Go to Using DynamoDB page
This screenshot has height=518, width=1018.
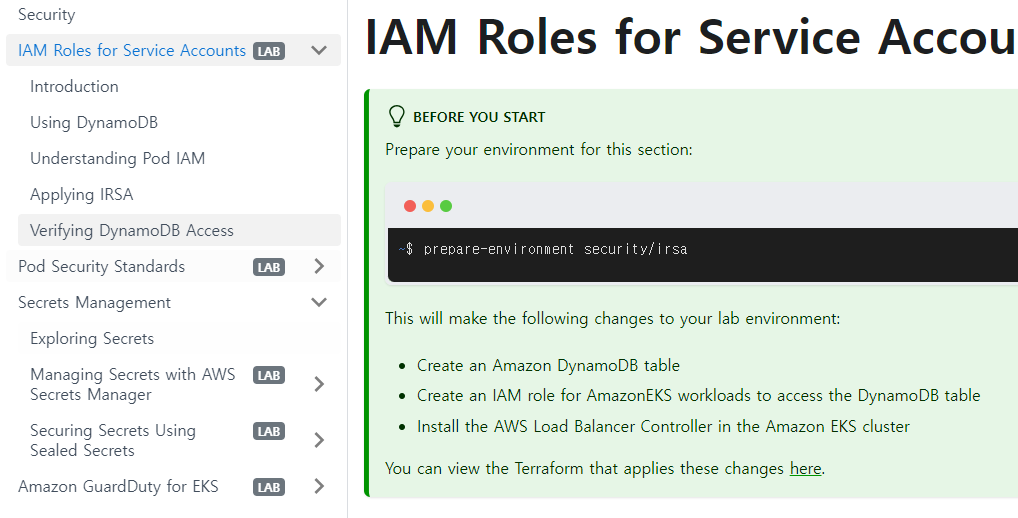(94, 122)
